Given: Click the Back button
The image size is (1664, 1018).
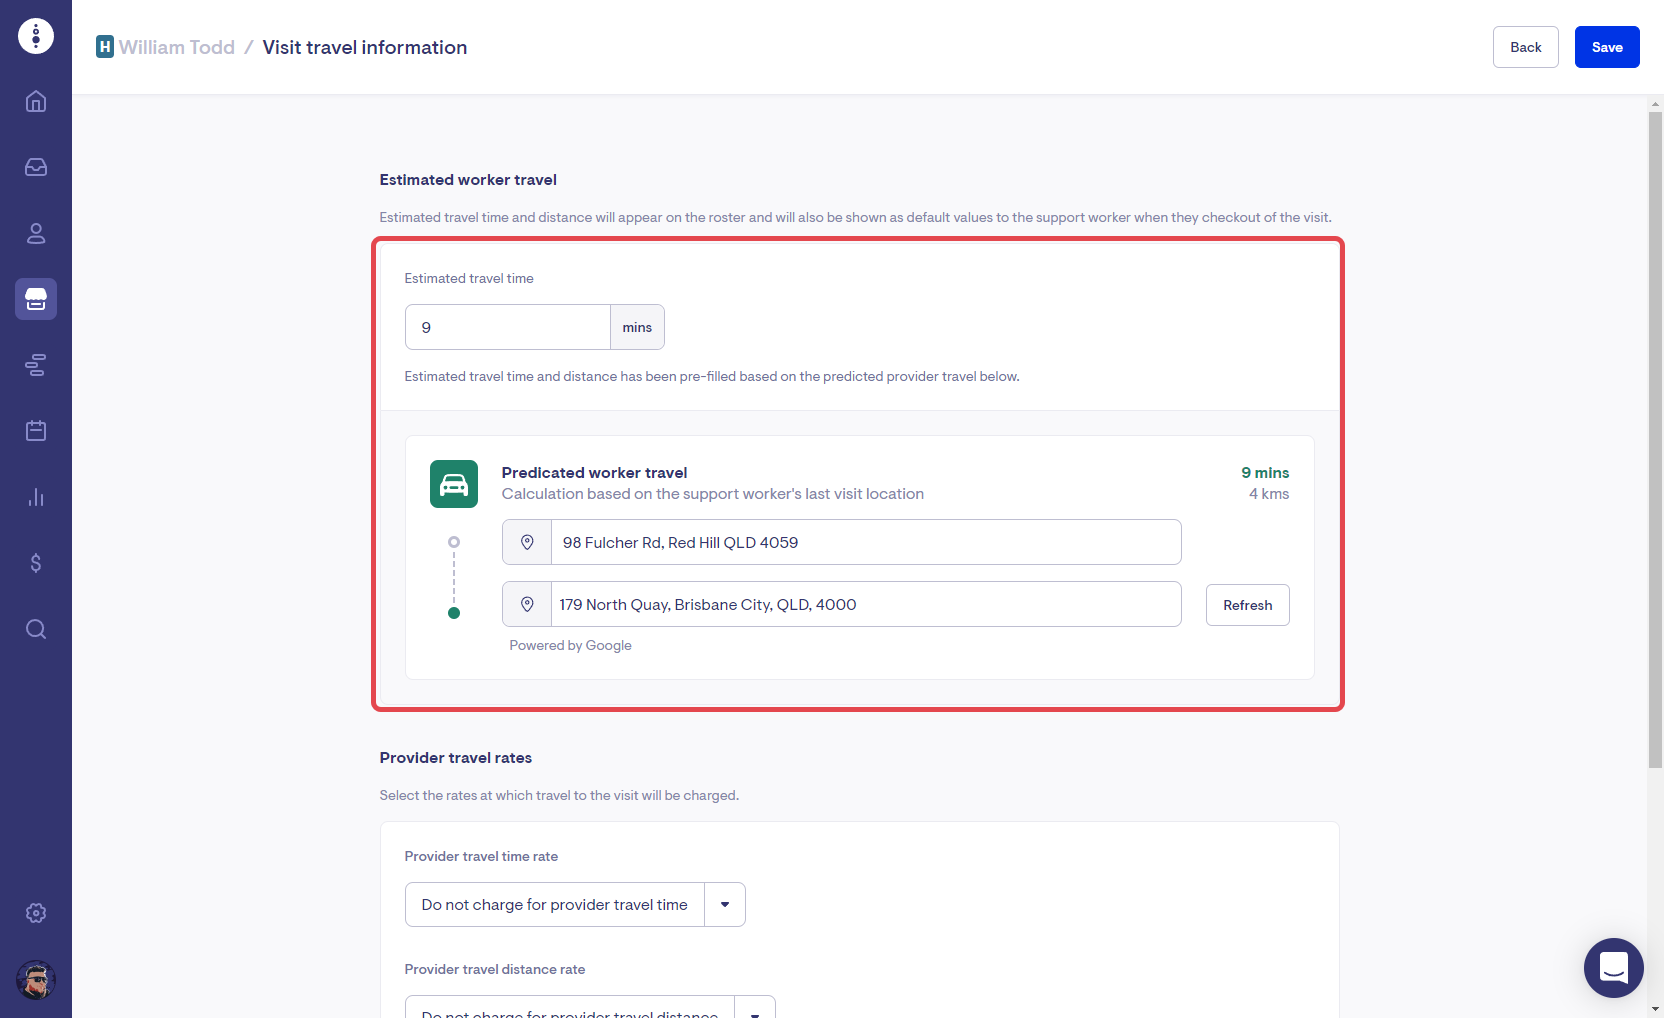Looking at the screenshot, I should coord(1525,47).
